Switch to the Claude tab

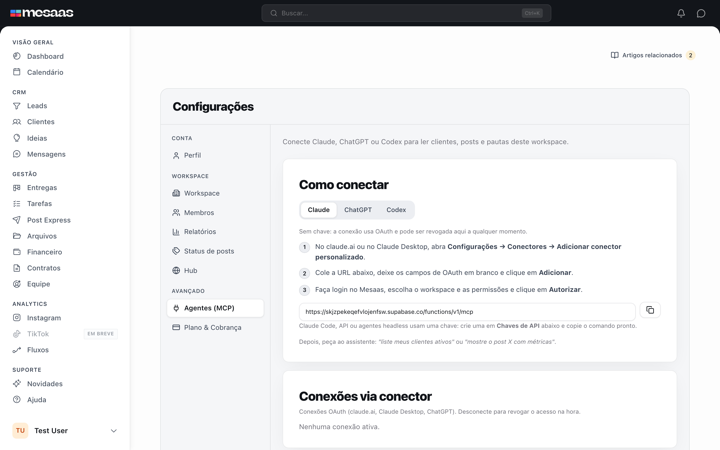pos(319,210)
